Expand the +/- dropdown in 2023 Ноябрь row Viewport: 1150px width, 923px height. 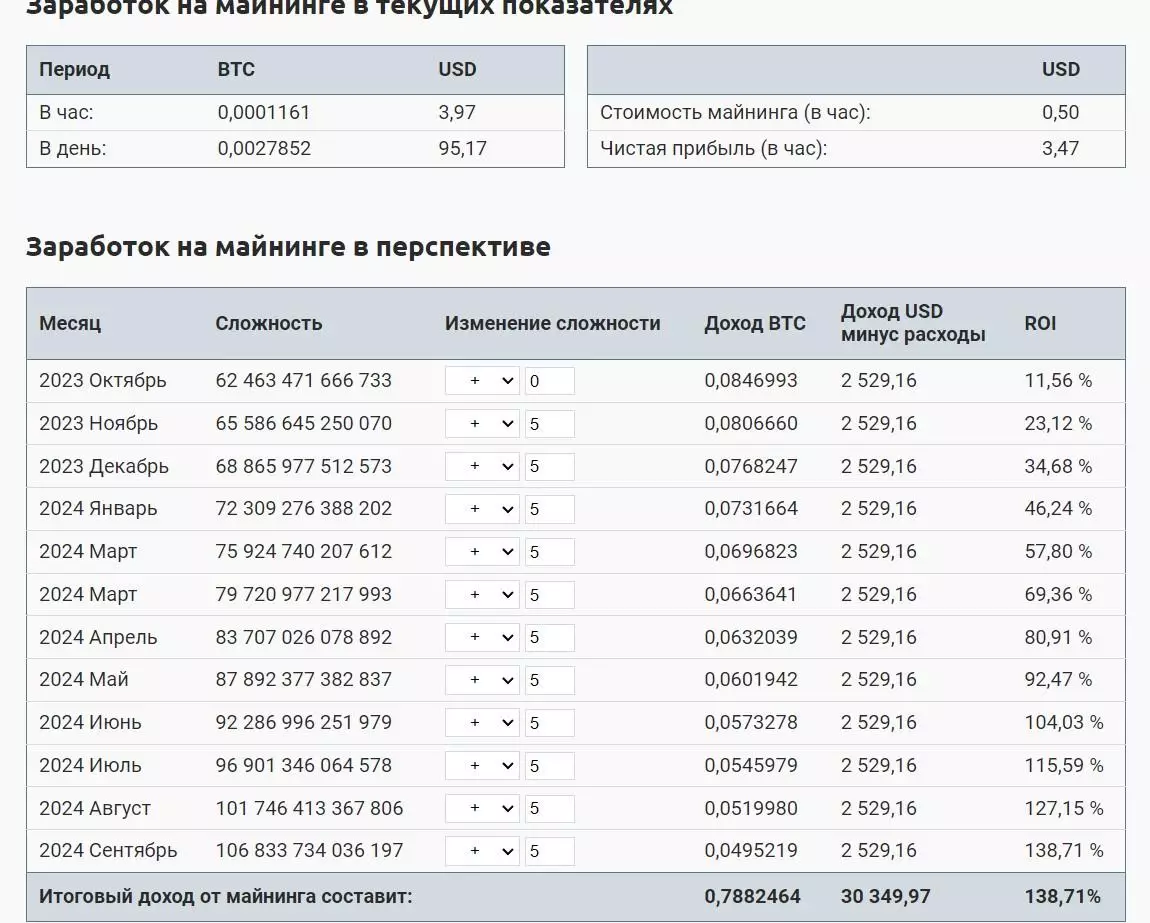[x=481, y=424]
